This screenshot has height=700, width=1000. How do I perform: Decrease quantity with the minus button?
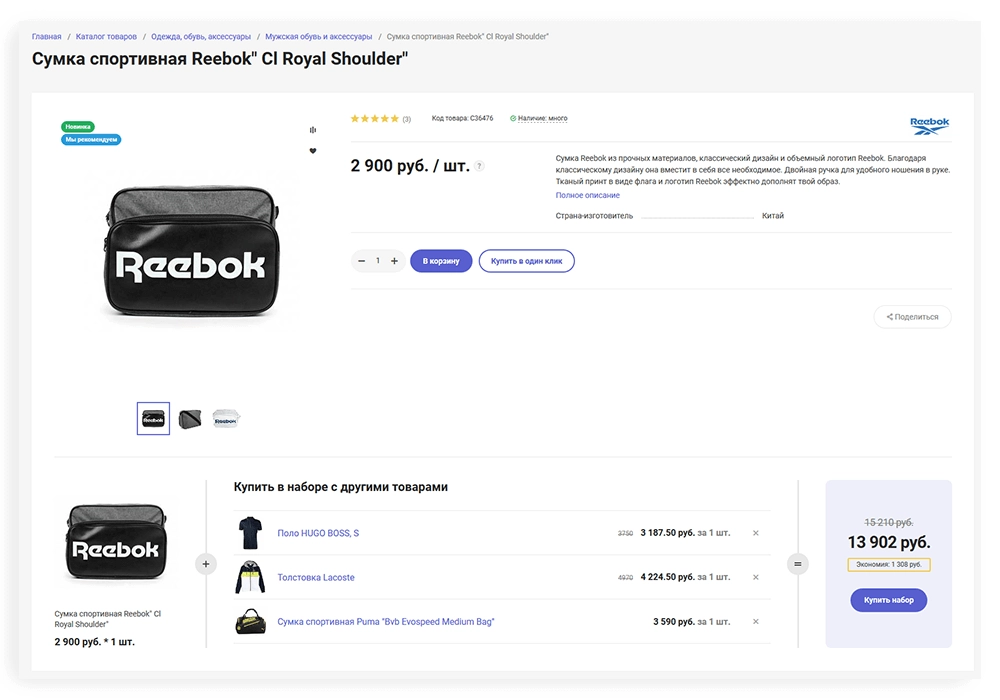click(x=362, y=261)
